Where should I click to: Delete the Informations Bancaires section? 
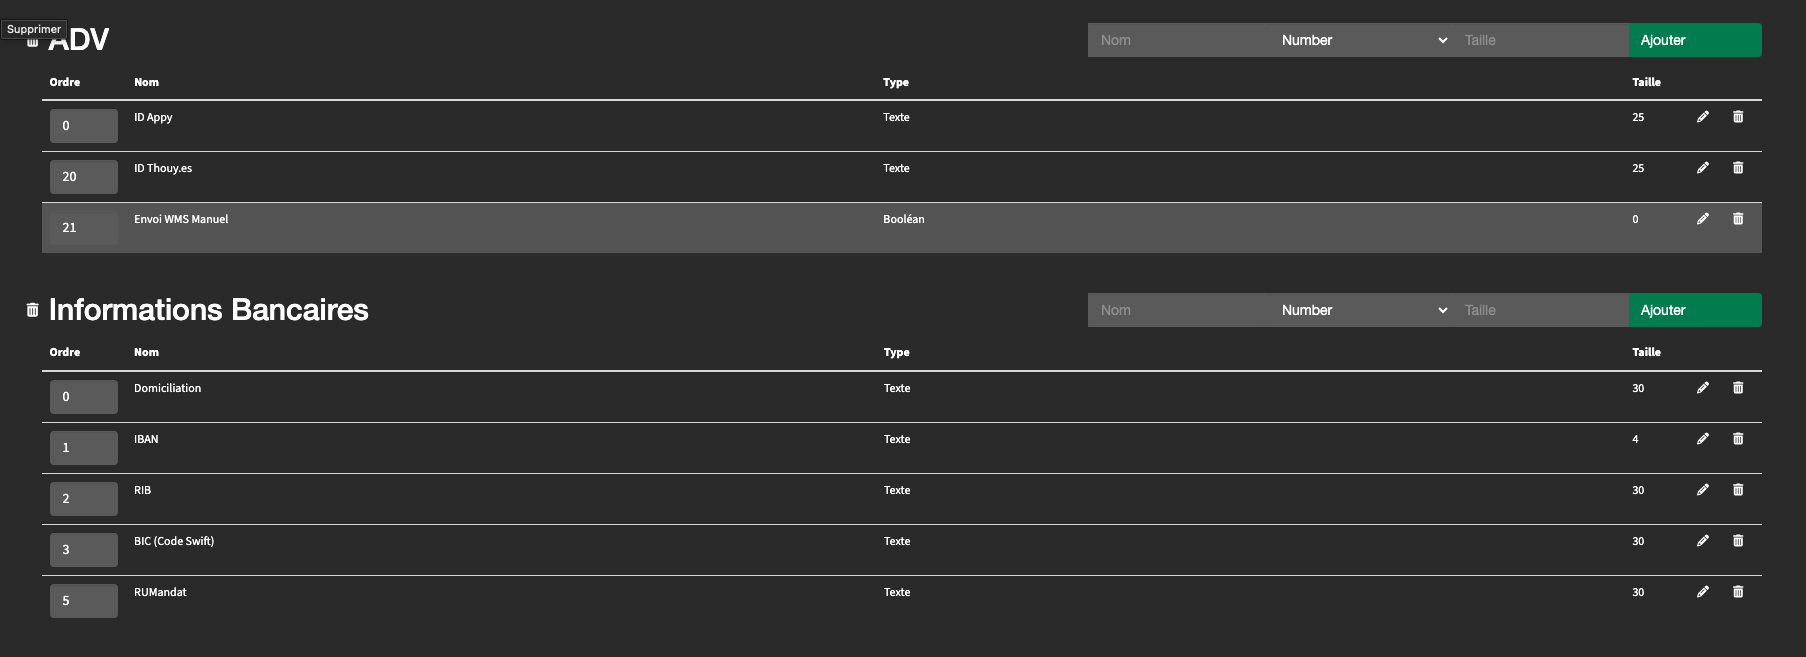(32, 310)
